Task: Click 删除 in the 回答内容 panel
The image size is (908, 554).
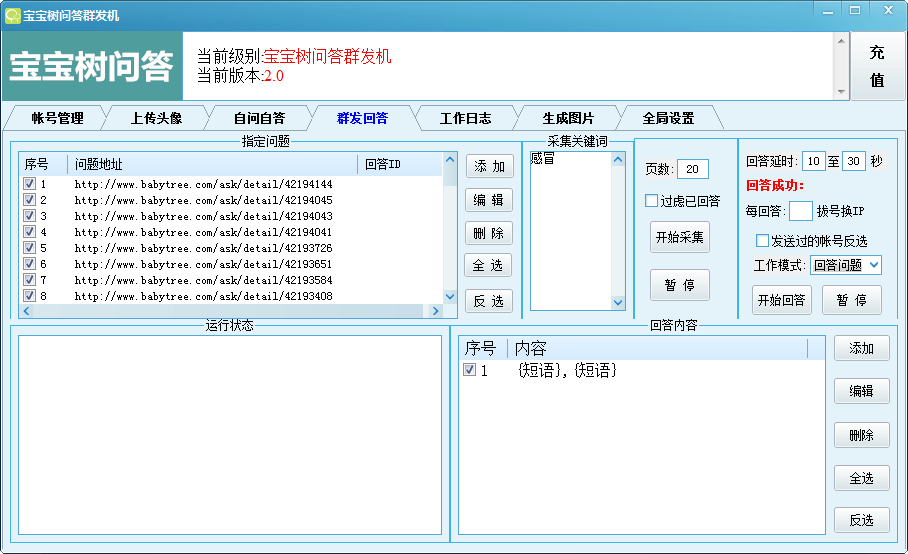Action: 862,435
